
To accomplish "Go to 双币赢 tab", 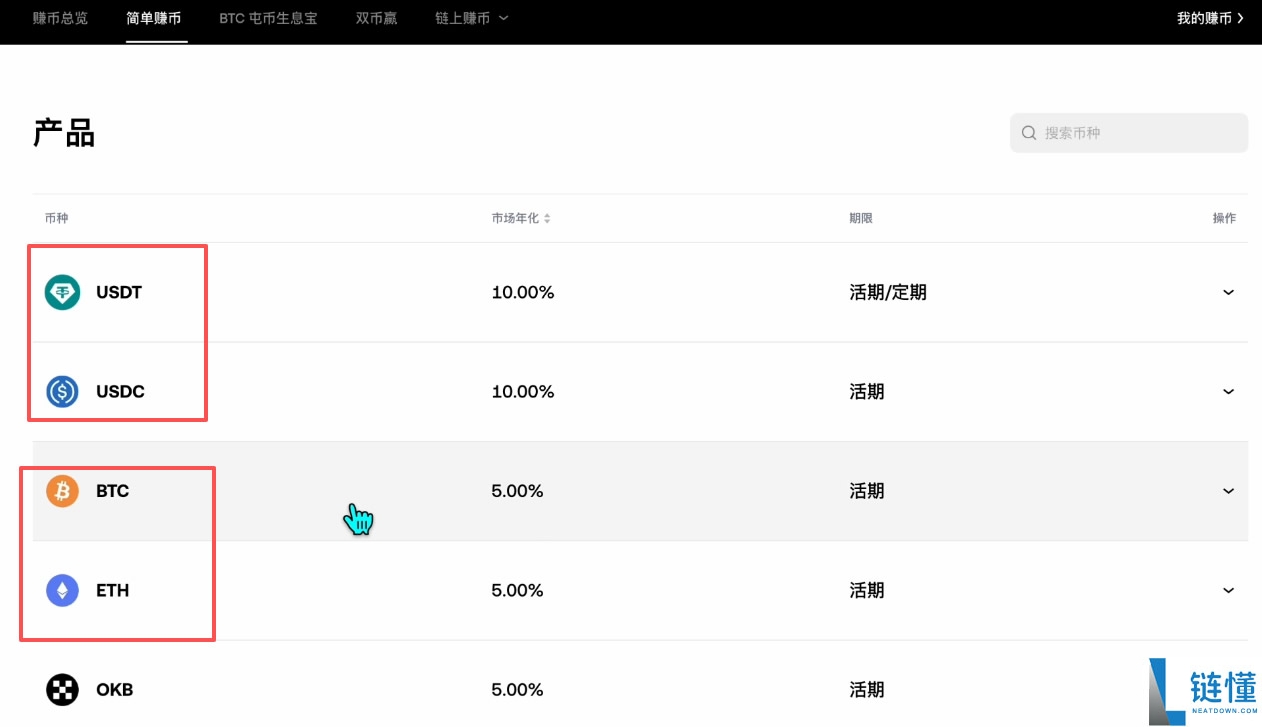I will (x=377, y=18).
